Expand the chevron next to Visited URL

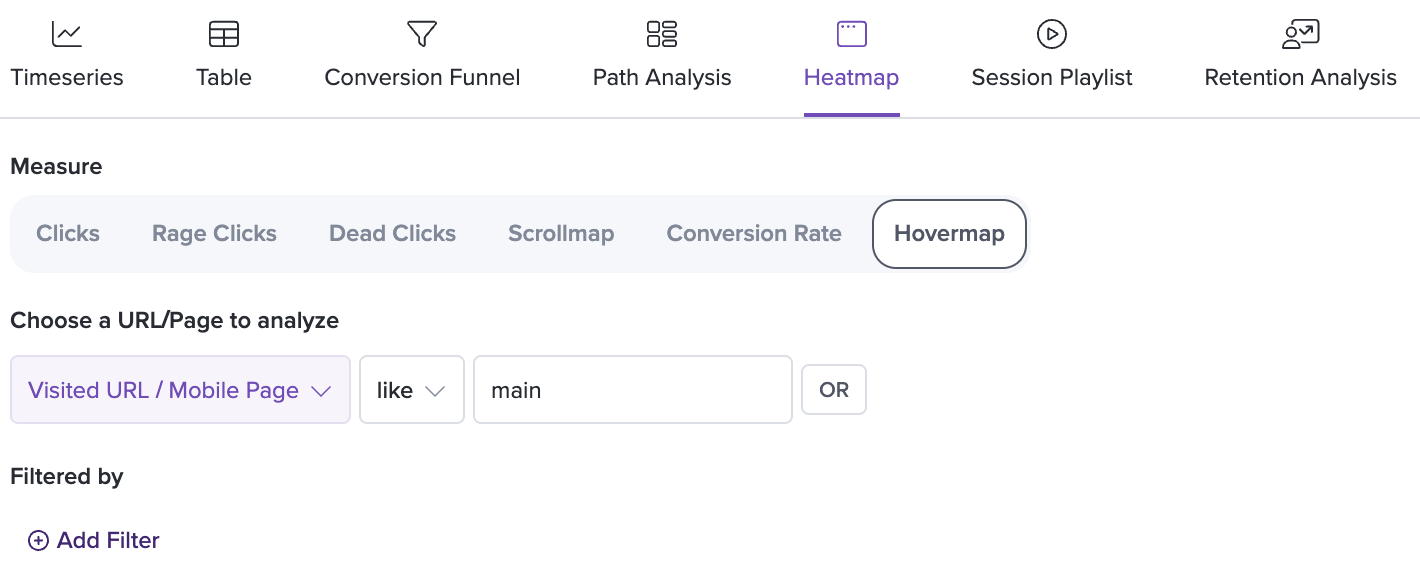pyautogui.click(x=321, y=391)
